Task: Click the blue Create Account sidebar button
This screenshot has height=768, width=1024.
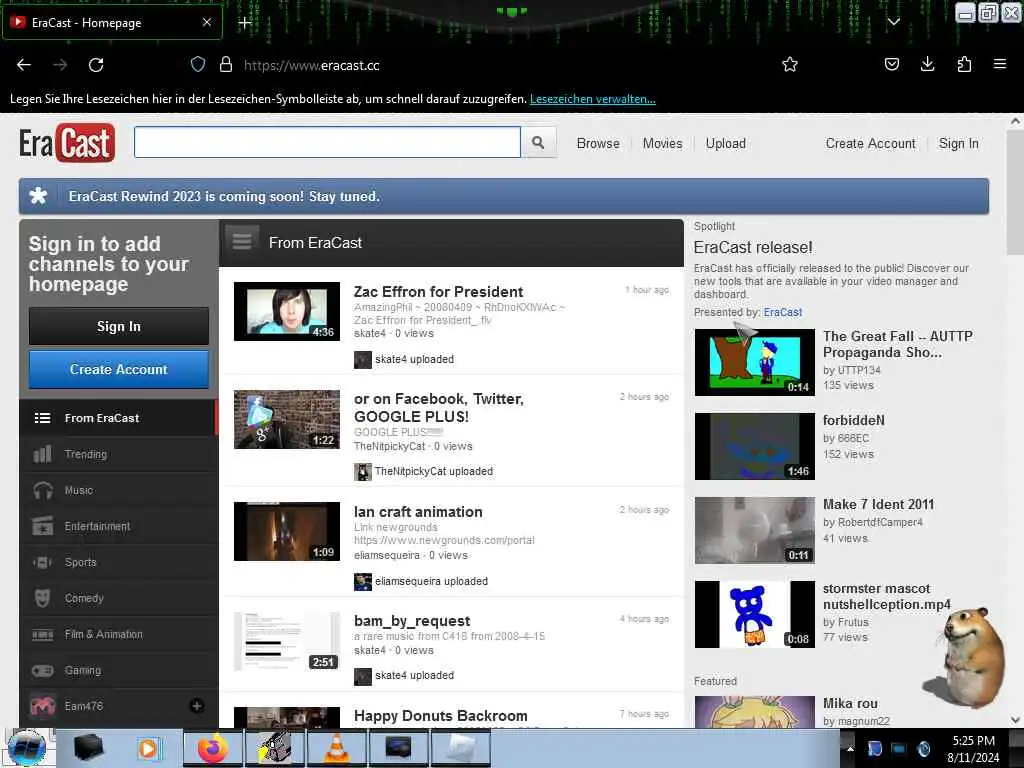Action: pos(119,369)
